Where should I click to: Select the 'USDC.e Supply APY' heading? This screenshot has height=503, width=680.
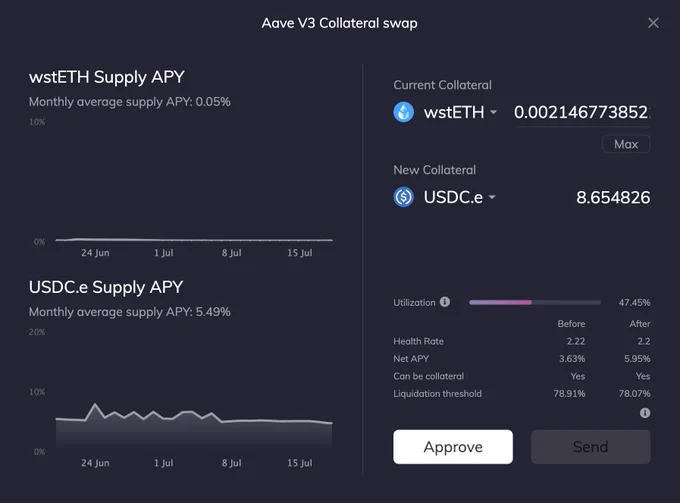pyautogui.click(x=106, y=287)
